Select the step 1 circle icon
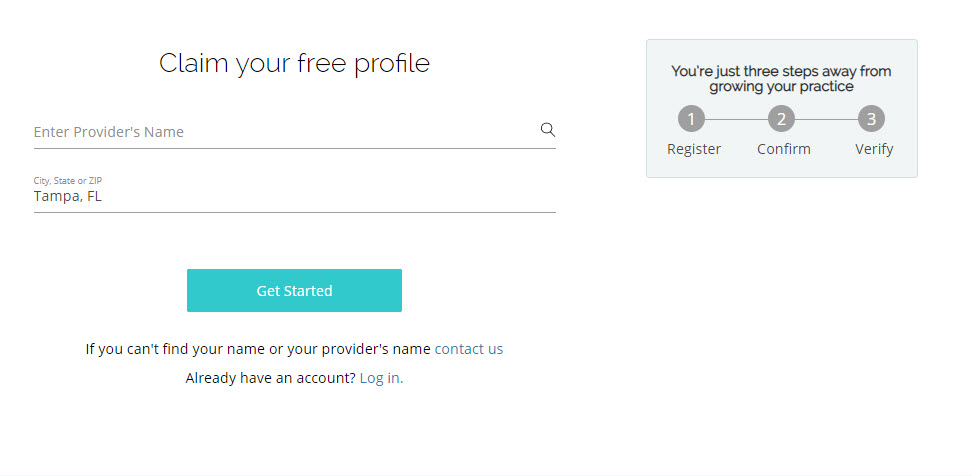Viewport: 972px width, 476px height. tap(691, 119)
